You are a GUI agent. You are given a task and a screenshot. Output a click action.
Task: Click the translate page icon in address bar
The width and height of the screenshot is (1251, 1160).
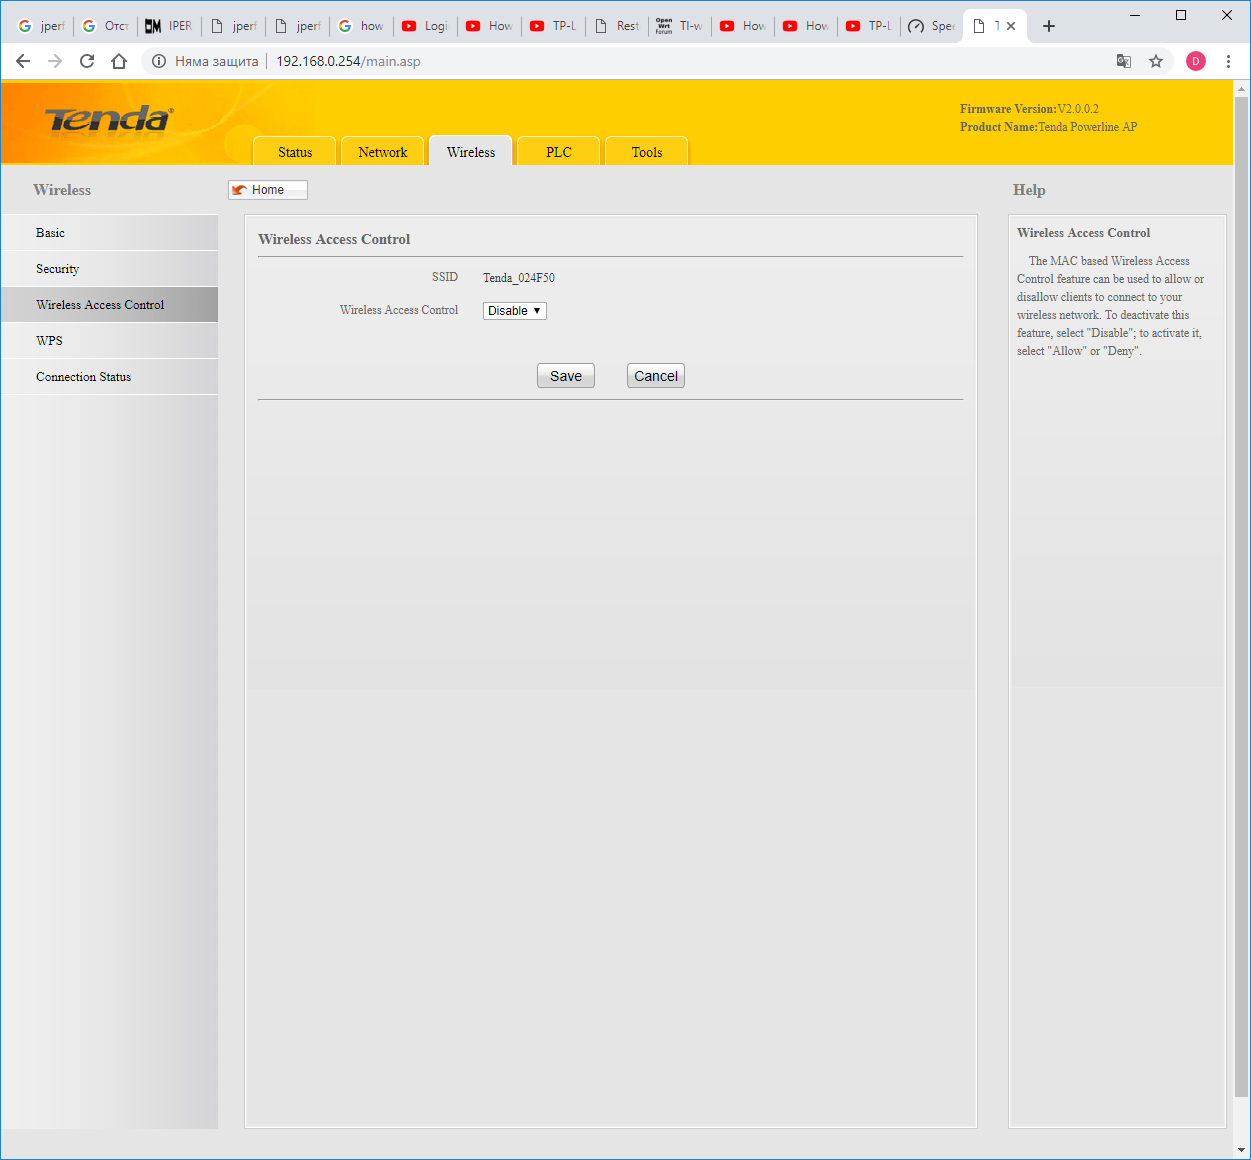click(x=1124, y=61)
